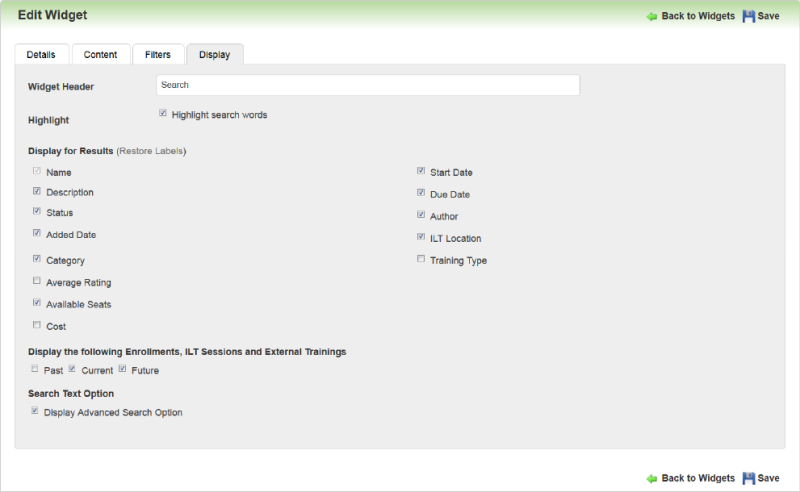Image resolution: width=800 pixels, height=492 pixels.
Task: Toggle Display Advanced Search Option checkbox
Action: pos(35,410)
